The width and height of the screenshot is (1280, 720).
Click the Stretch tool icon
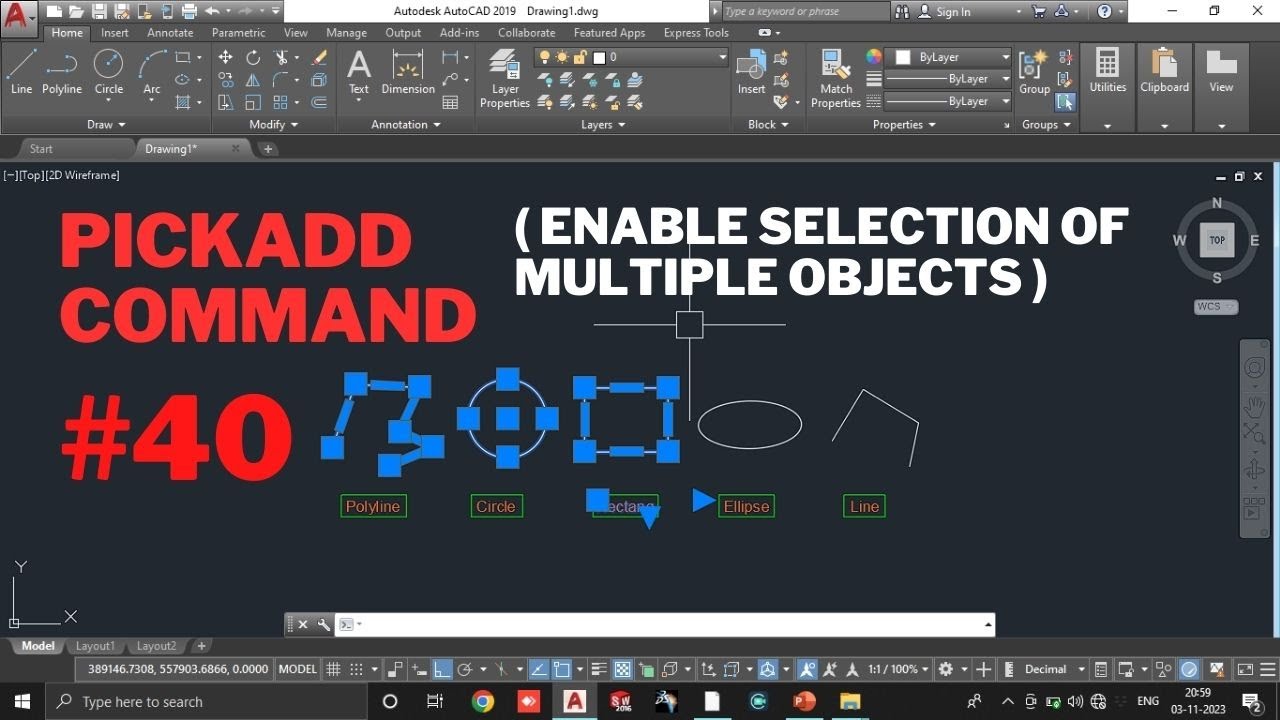click(x=225, y=102)
